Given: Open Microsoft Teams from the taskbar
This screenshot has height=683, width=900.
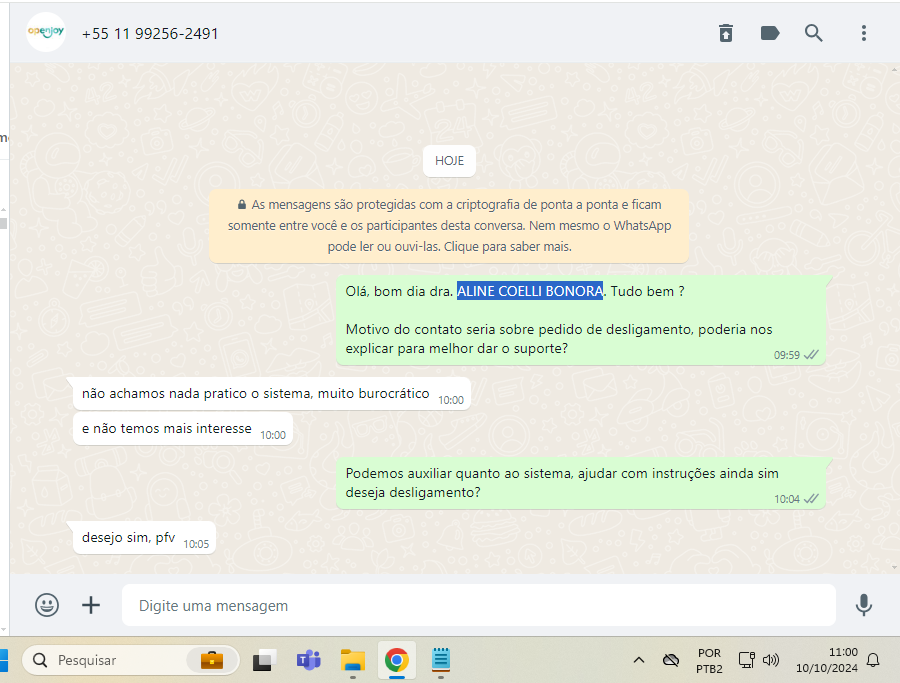Looking at the screenshot, I should (x=309, y=660).
